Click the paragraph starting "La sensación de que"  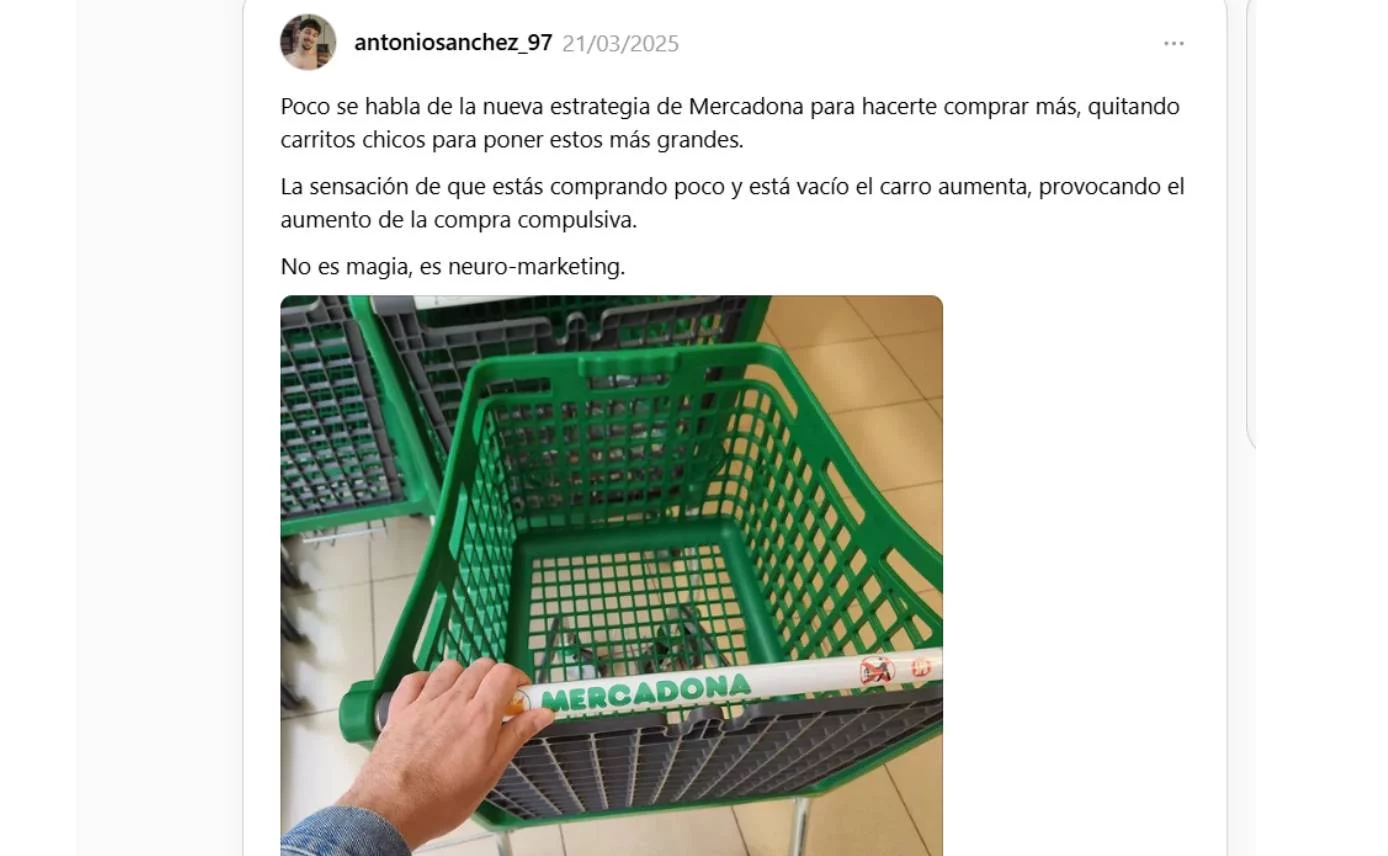[x=732, y=204]
